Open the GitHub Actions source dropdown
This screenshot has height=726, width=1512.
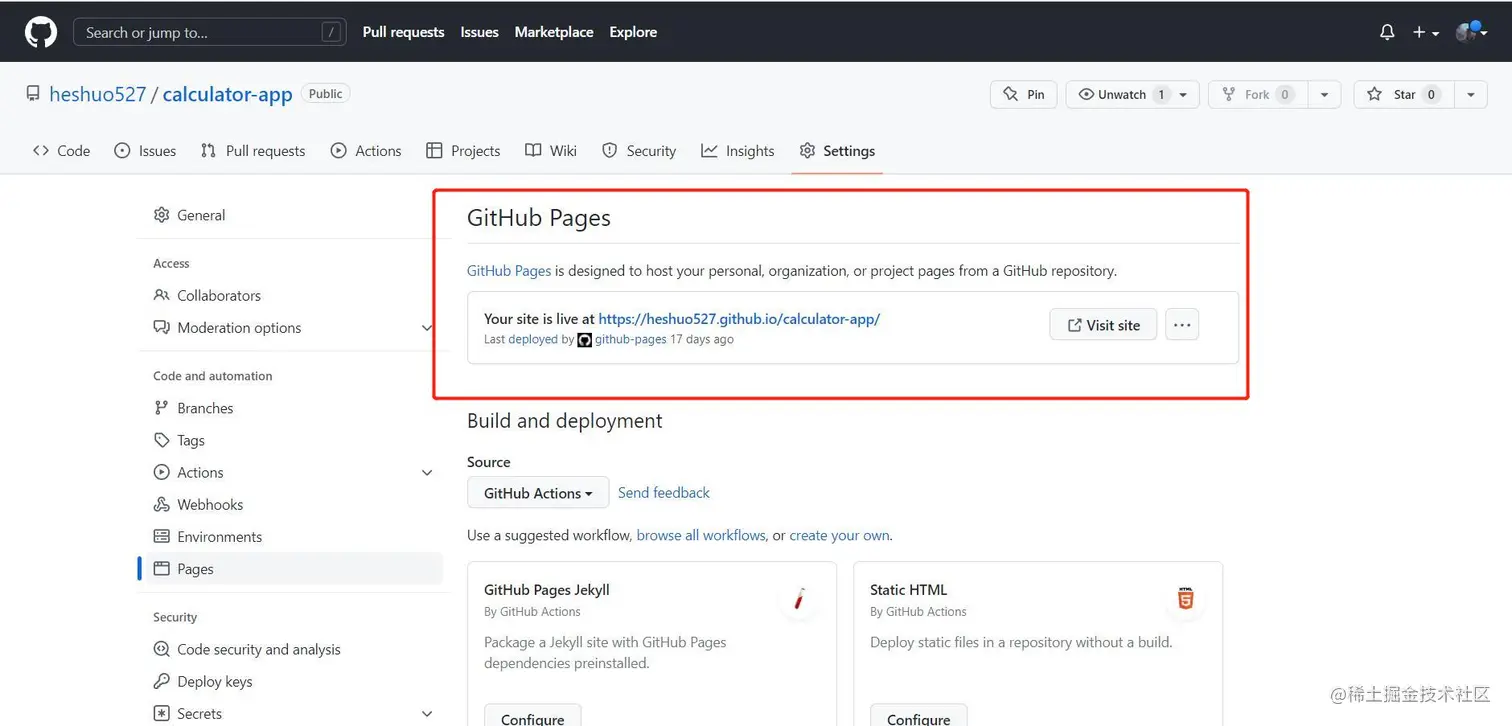538,493
